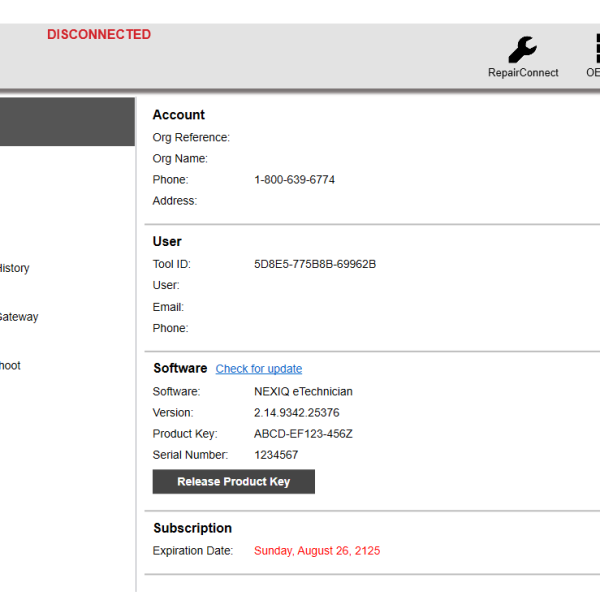
Task: Click the red DISCONNECTED status label
Action: coord(99,34)
